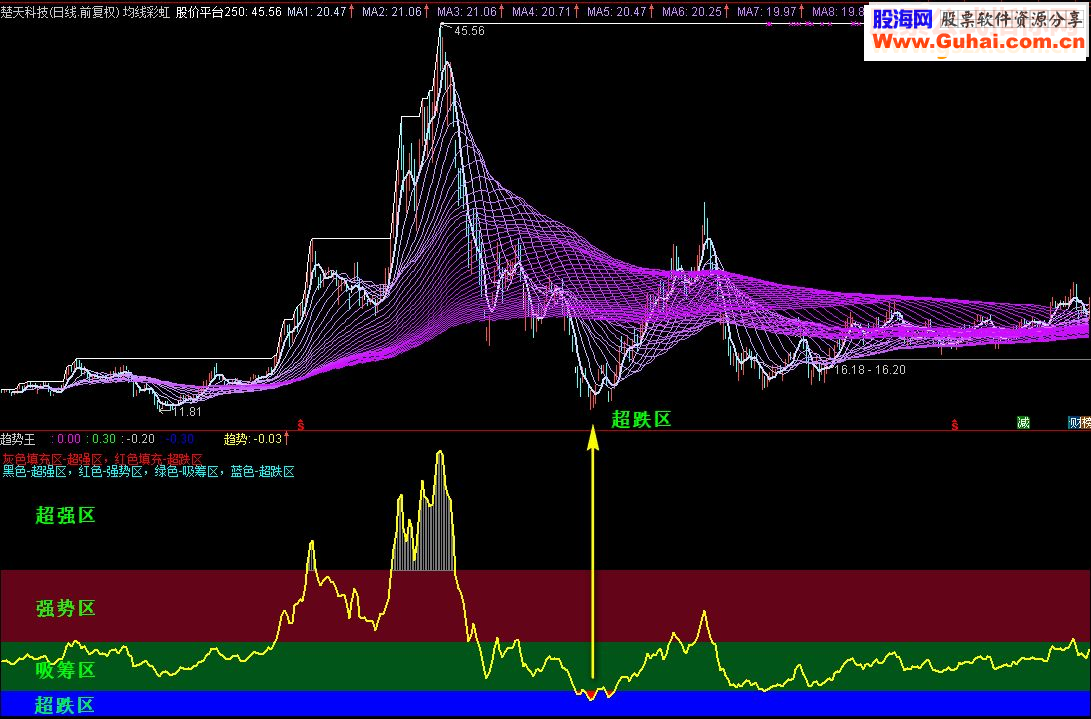Select the 均线彩虹 indicator name
This screenshot has width=1091, height=719.
click(x=148, y=12)
